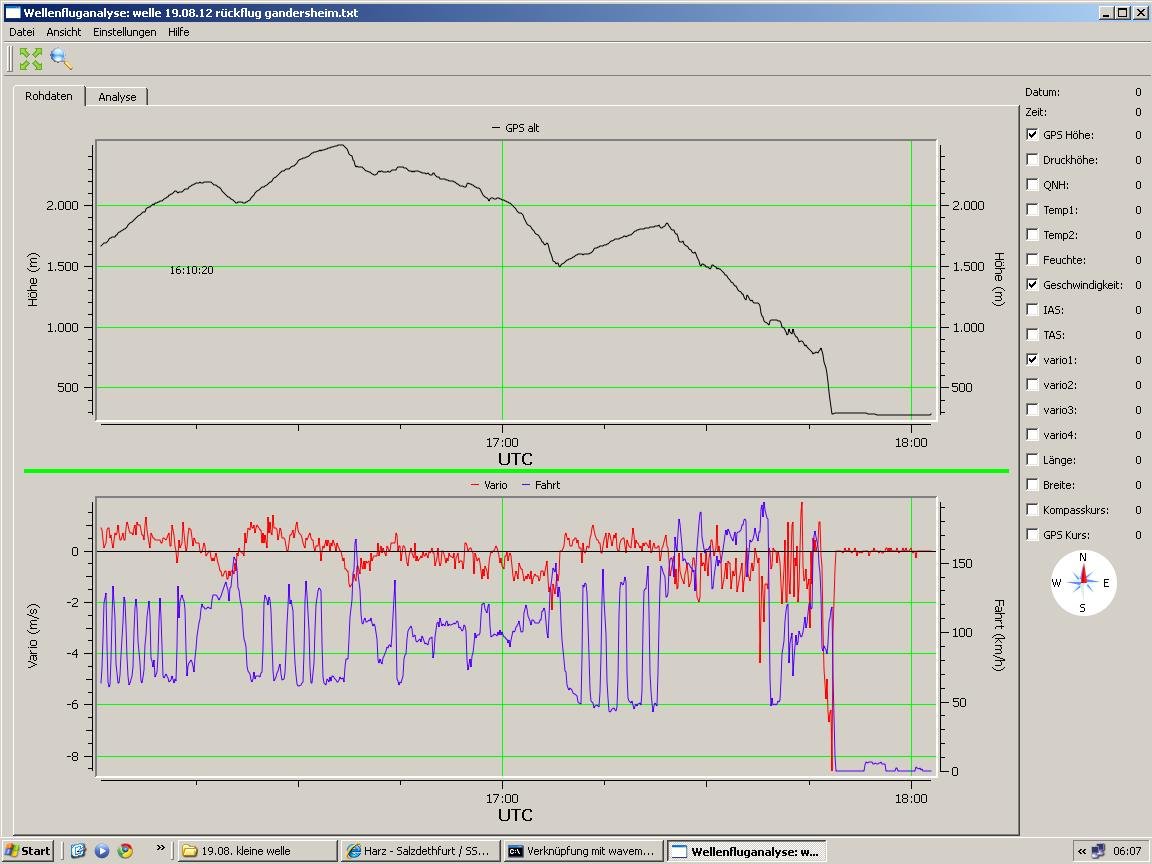
Task: Switch to '19.08. kleine welle' taskbar folder
Action: pos(257,851)
